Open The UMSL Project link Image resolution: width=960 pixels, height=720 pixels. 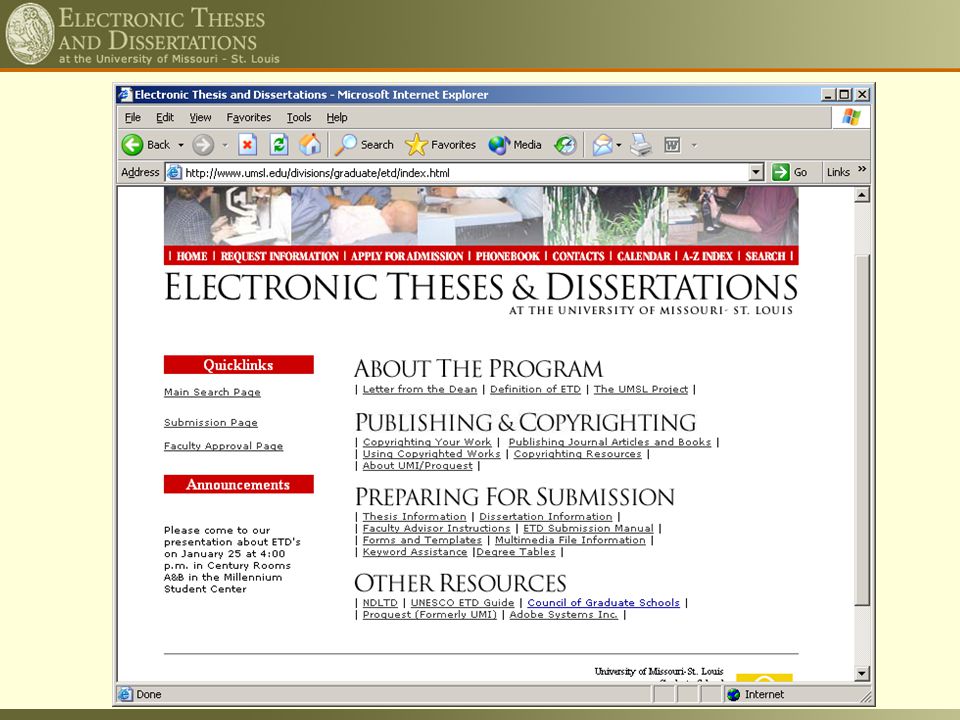point(640,389)
